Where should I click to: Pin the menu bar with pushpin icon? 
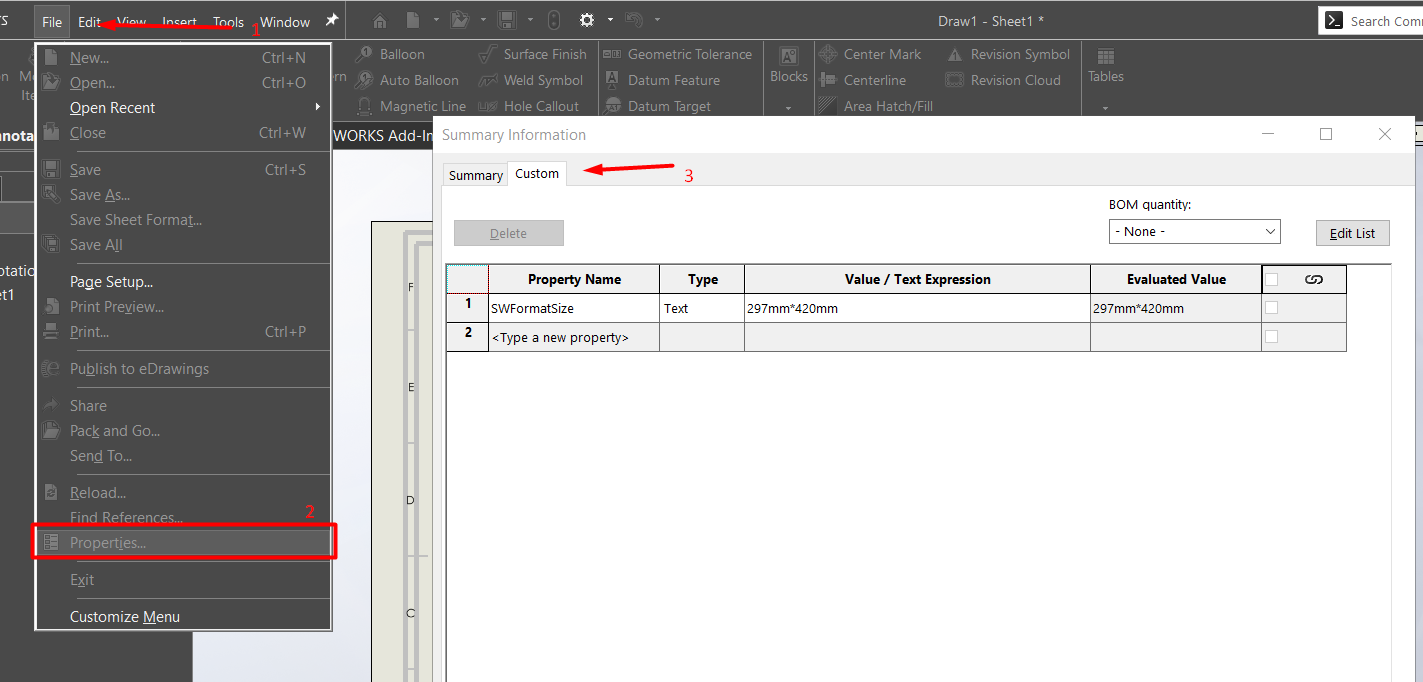(332, 21)
